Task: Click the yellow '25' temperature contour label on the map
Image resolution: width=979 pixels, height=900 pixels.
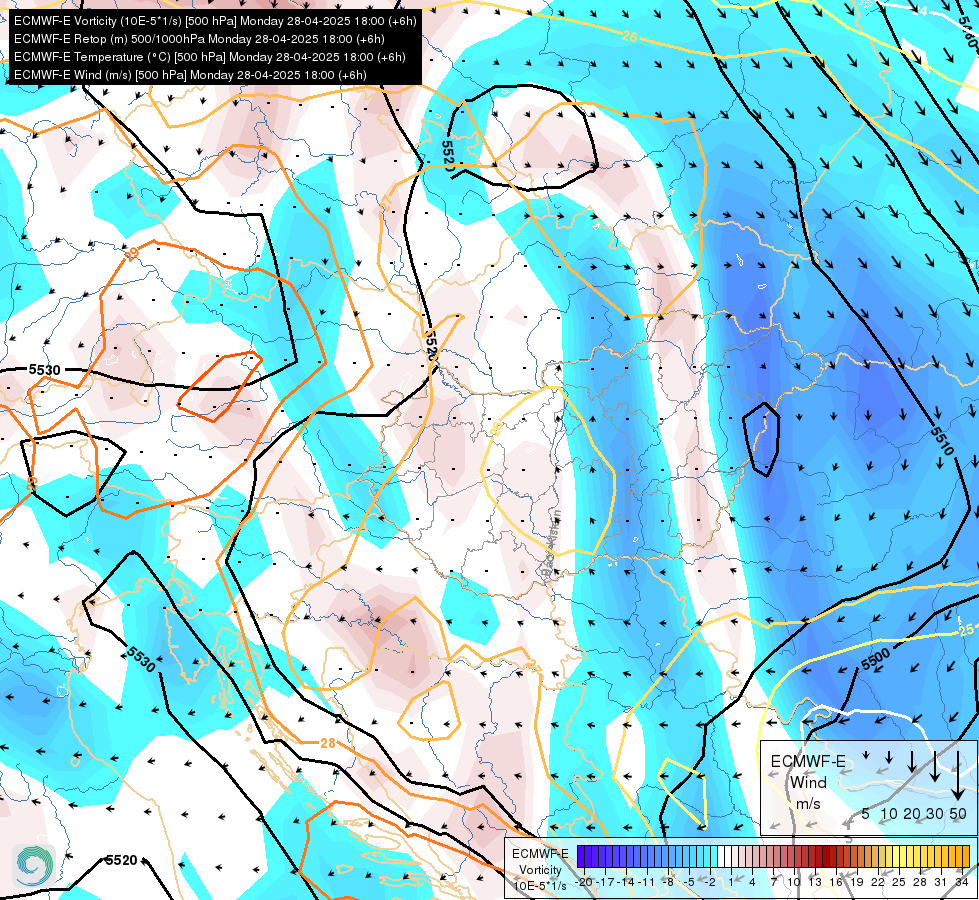Action: [x=965, y=630]
